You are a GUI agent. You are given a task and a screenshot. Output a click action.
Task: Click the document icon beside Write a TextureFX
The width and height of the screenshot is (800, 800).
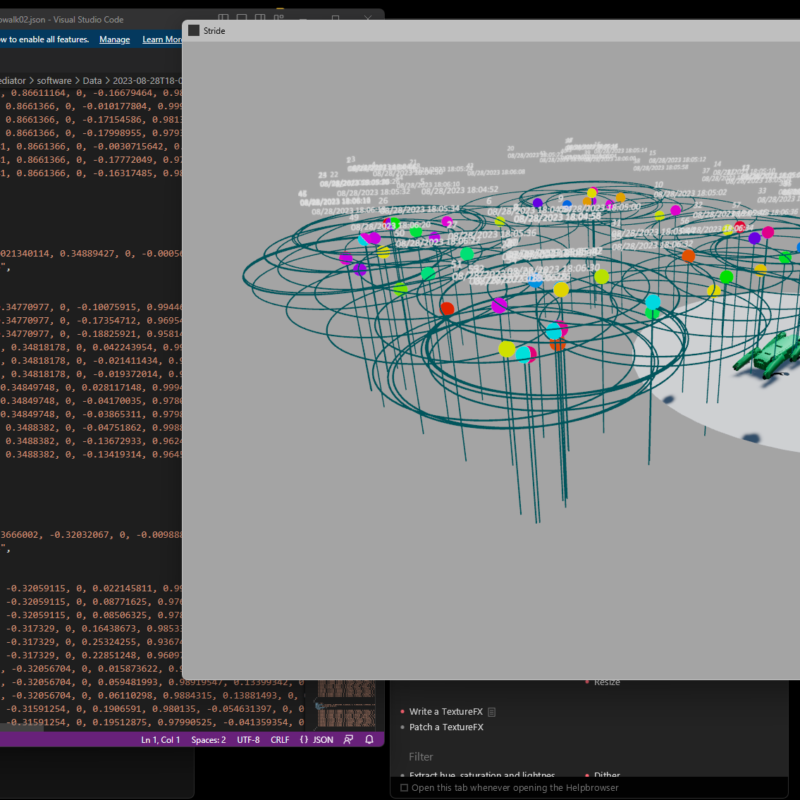(492, 712)
